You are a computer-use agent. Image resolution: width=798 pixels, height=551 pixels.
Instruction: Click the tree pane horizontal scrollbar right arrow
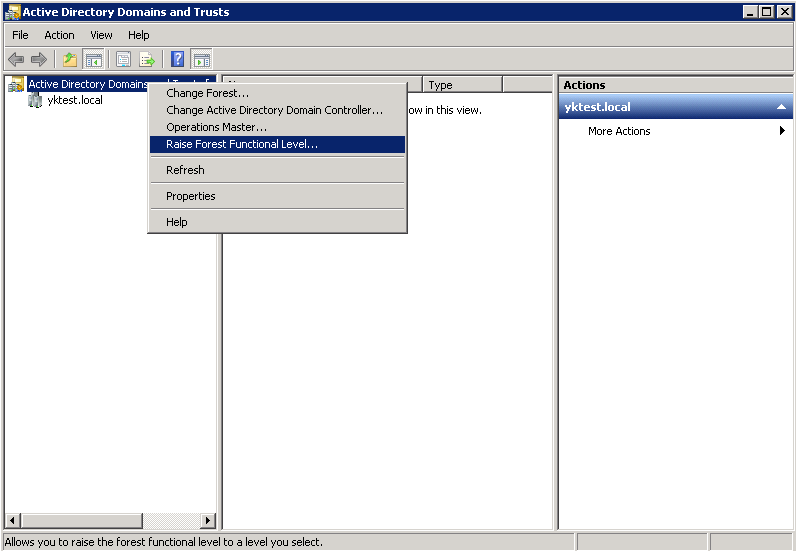[x=208, y=521]
